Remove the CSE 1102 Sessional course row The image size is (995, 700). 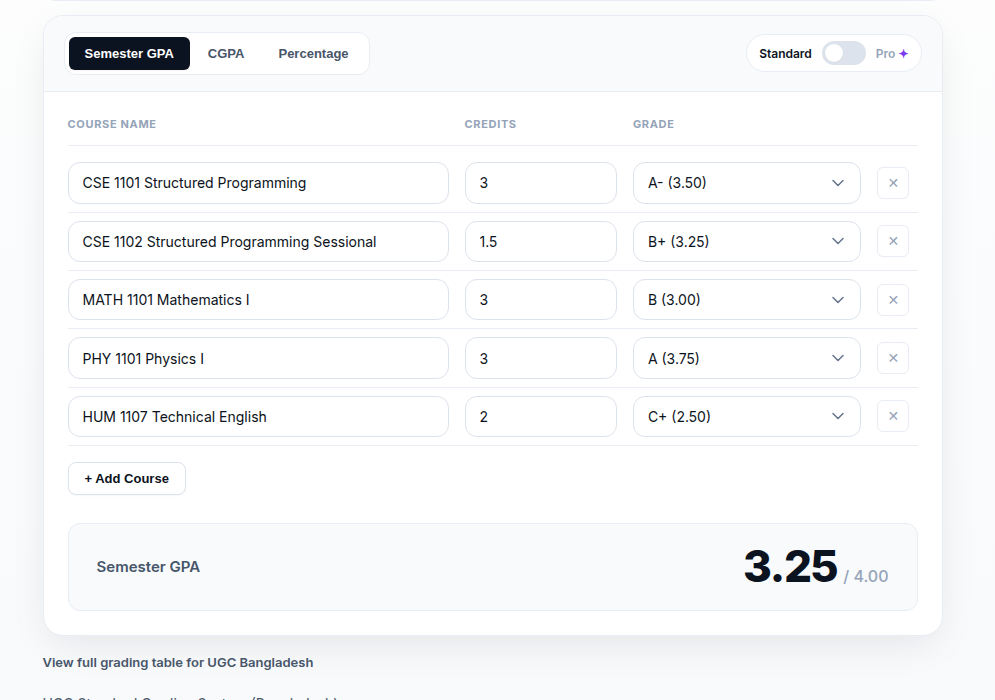pyautogui.click(x=893, y=241)
